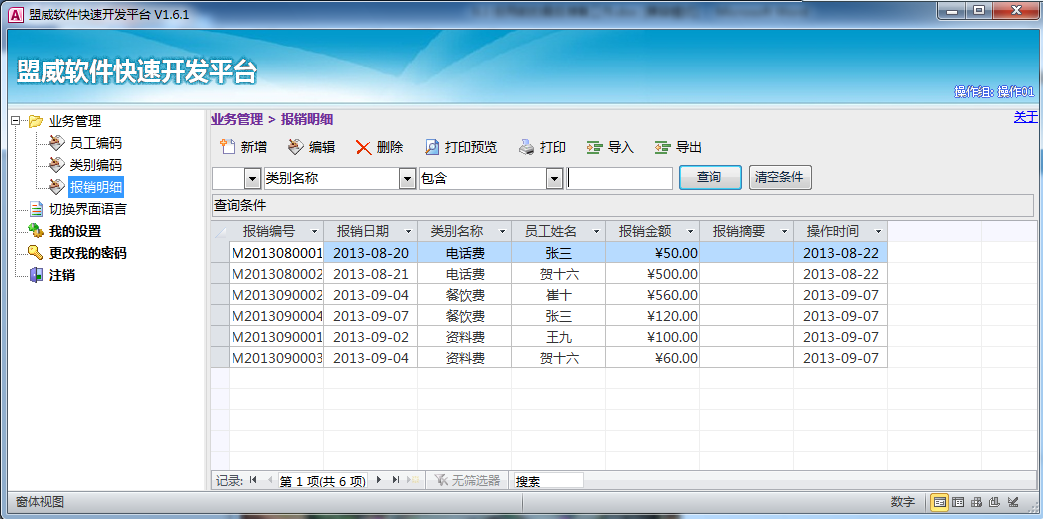Image resolution: width=1043 pixels, height=519 pixels.
Task: Click the 业务管理 folder icon in tree
Action: pyautogui.click(x=35, y=121)
